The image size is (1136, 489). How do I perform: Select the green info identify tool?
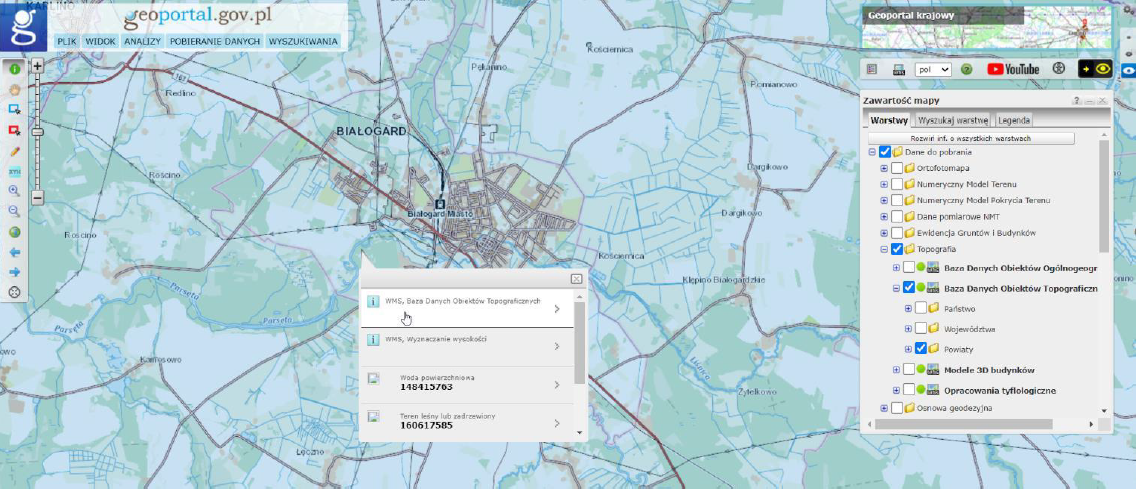tap(15, 70)
